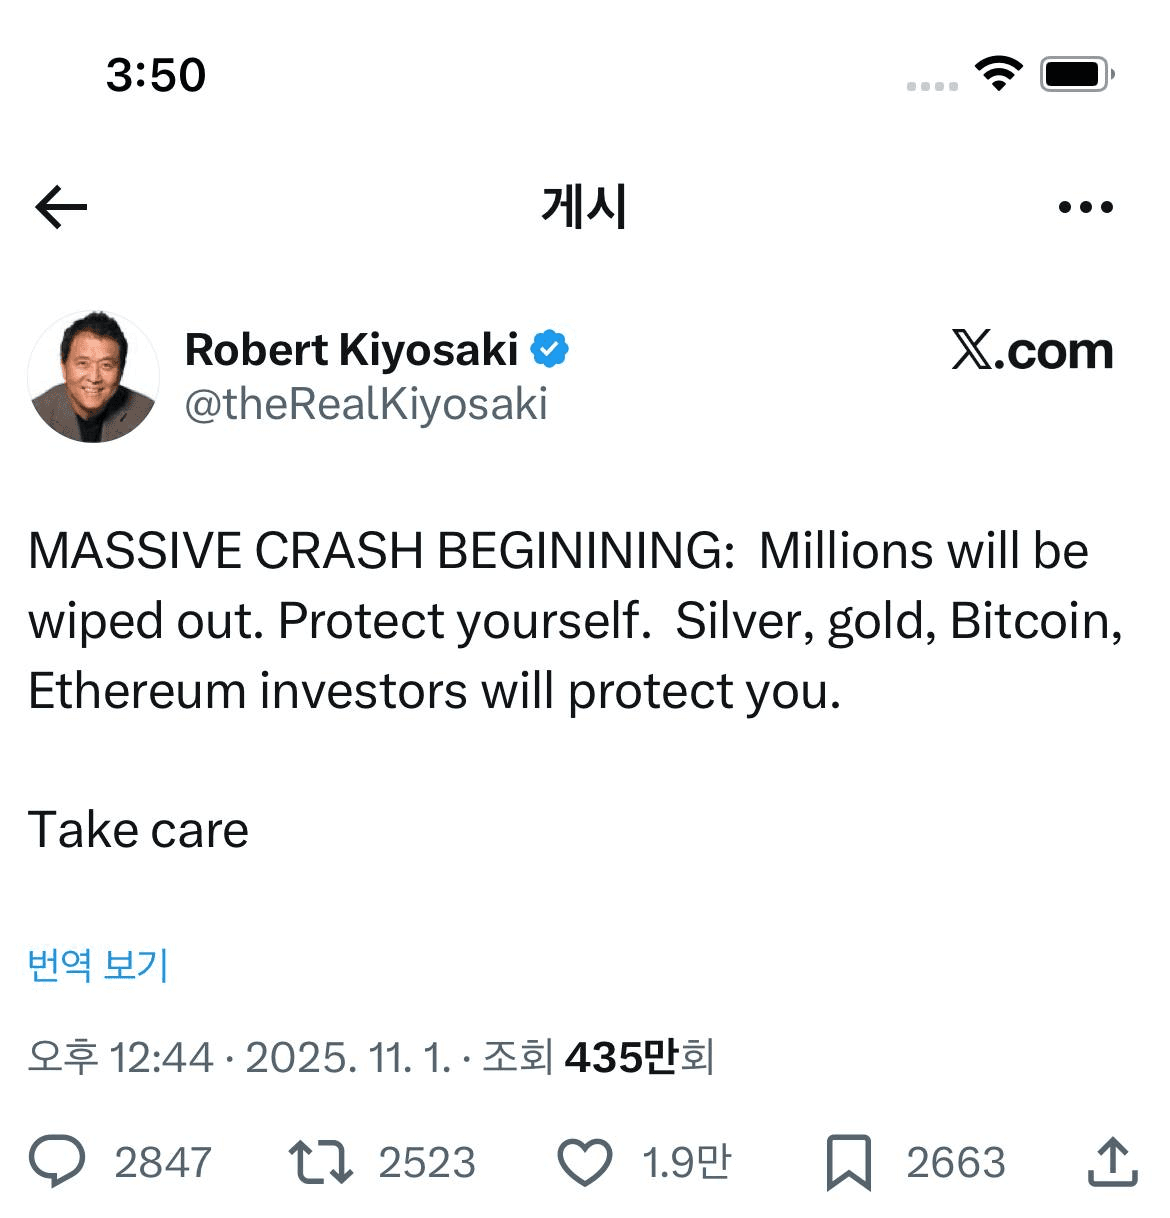
Task: Click the 번역 보기 translate link
Action: coord(98,965)
